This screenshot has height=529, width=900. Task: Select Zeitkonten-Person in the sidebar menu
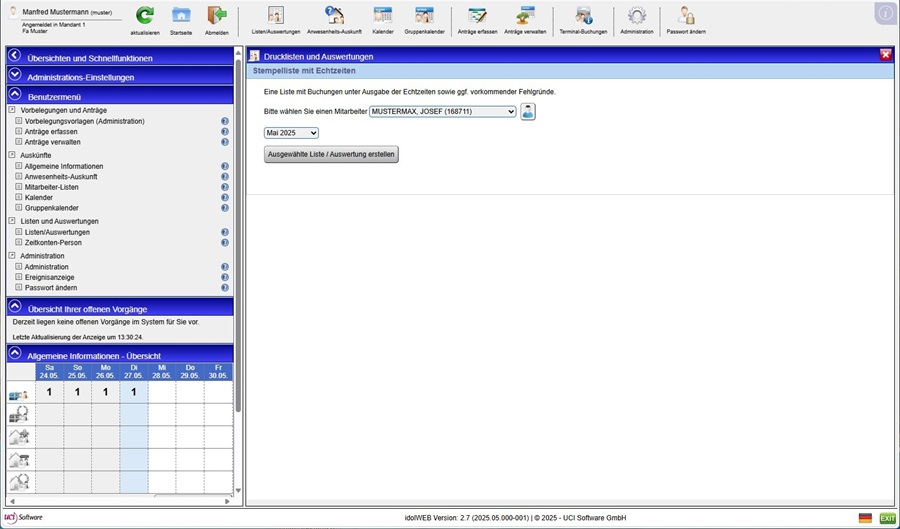(53, 243)
